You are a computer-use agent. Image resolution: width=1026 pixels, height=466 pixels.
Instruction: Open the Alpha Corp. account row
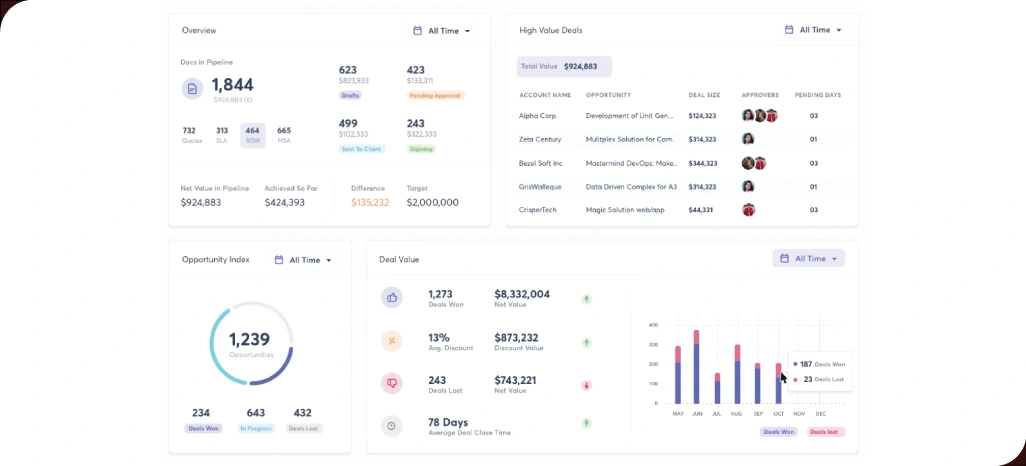pyautogui.click(x=538, y=116)
